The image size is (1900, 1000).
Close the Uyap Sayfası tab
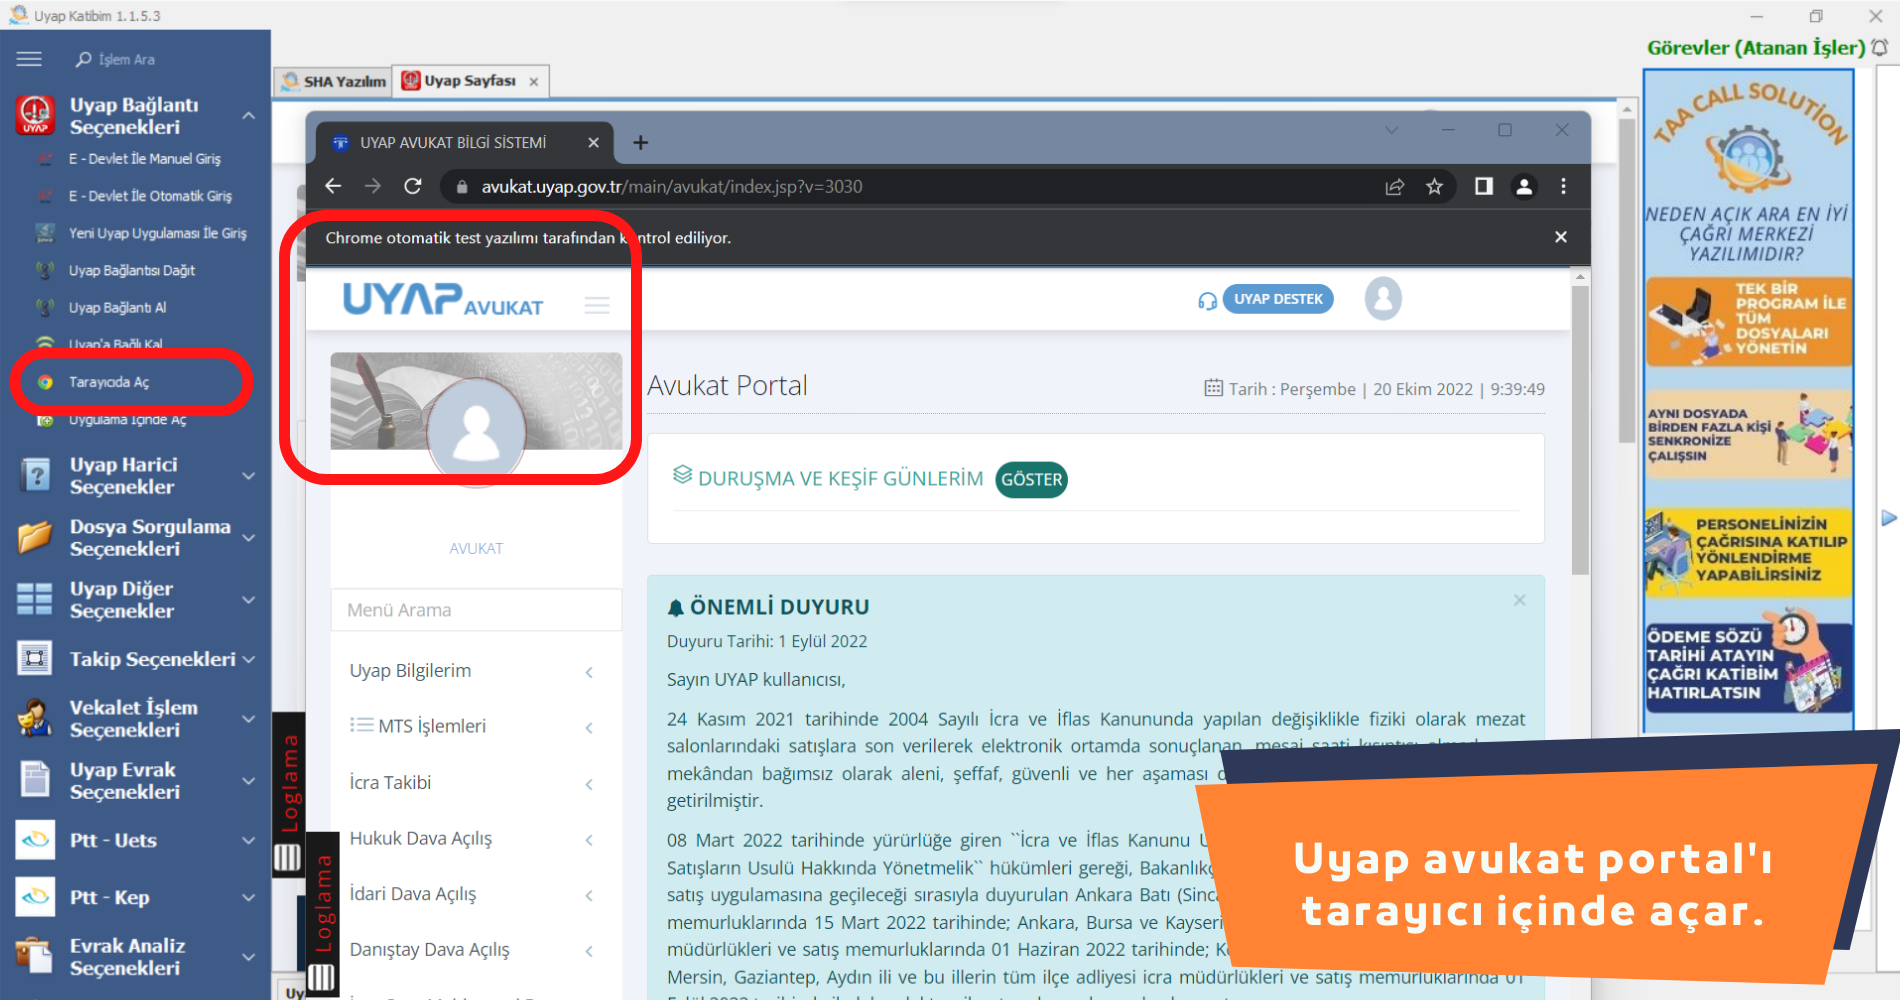pos(534,82)
